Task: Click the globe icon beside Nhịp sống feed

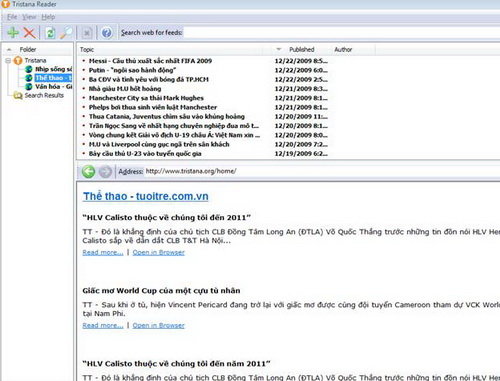Action: click(29, 69)
